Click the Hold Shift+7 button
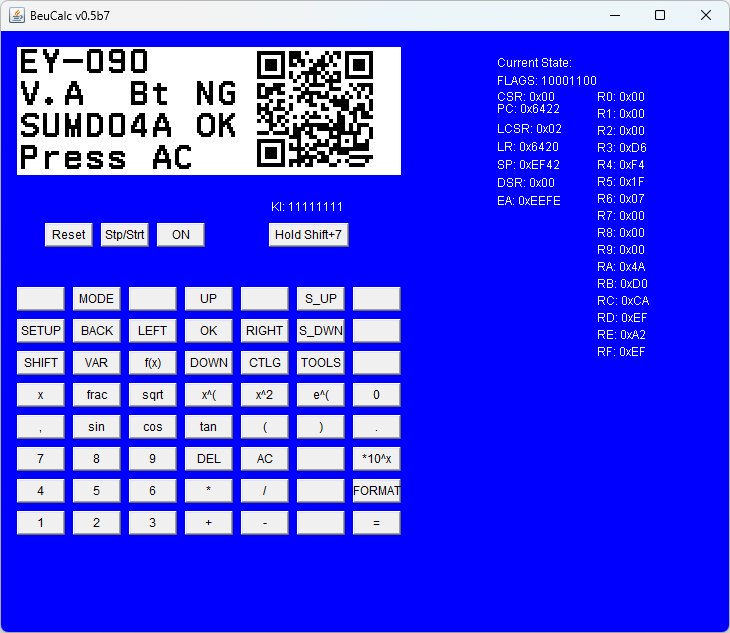Viewport: 730px width, 633px height. 308,235
